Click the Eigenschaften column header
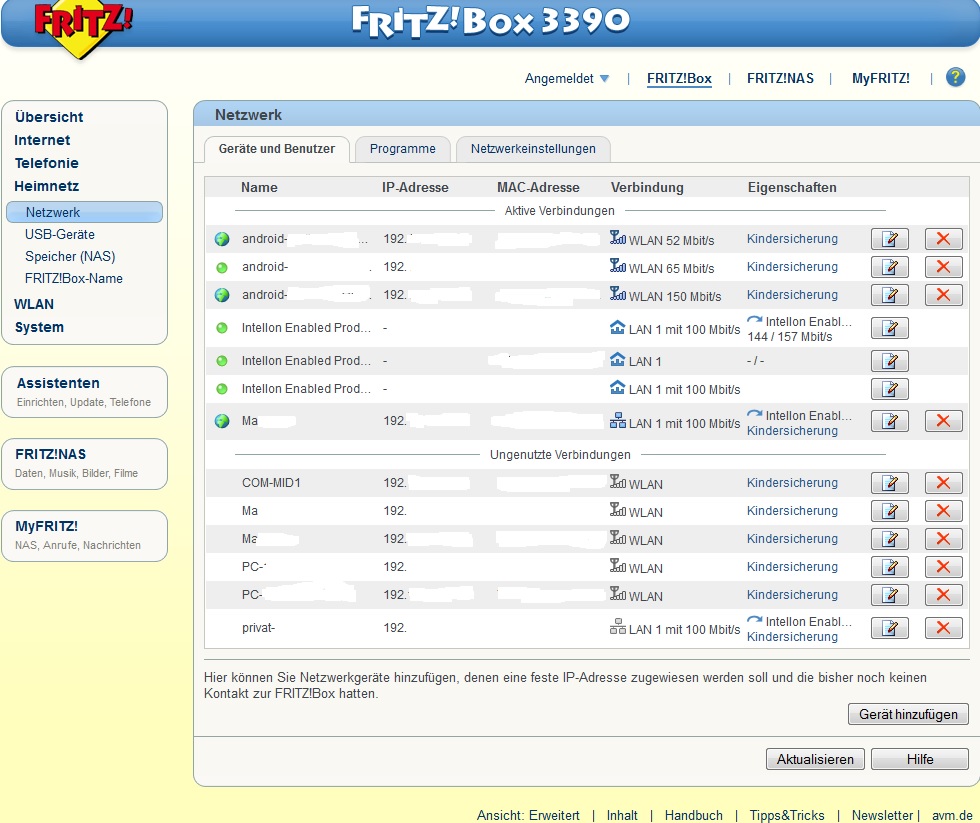The height and width of the screenshot is (823, 980). (792, 187)
